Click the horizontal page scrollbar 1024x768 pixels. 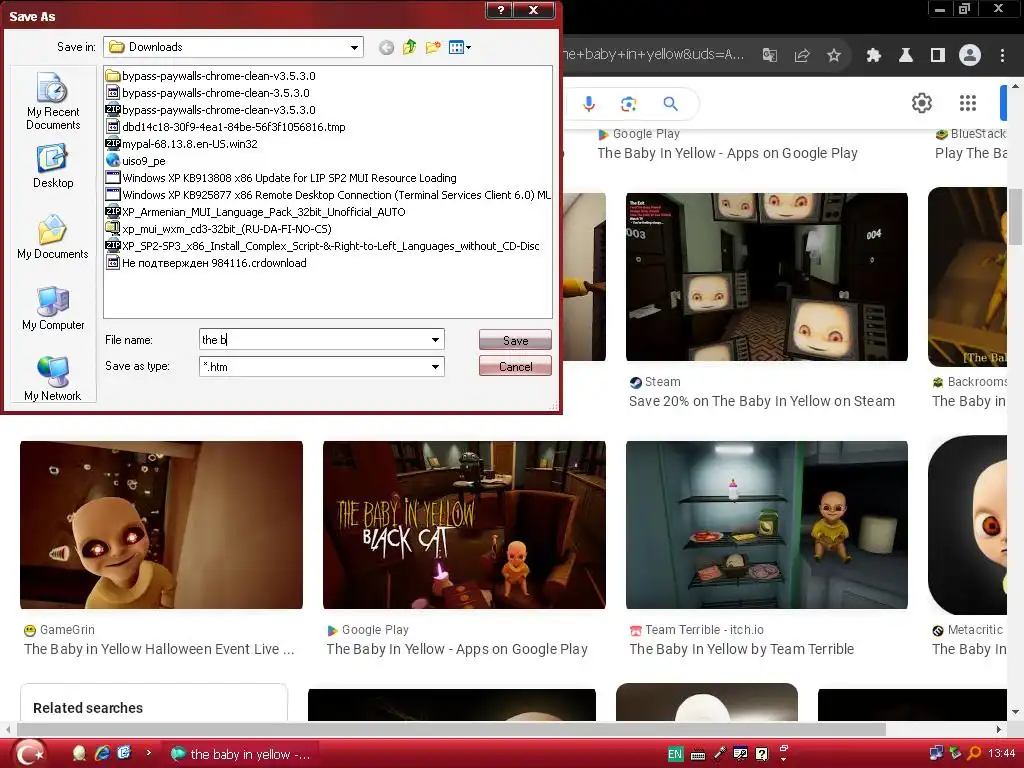click(452, 729)
